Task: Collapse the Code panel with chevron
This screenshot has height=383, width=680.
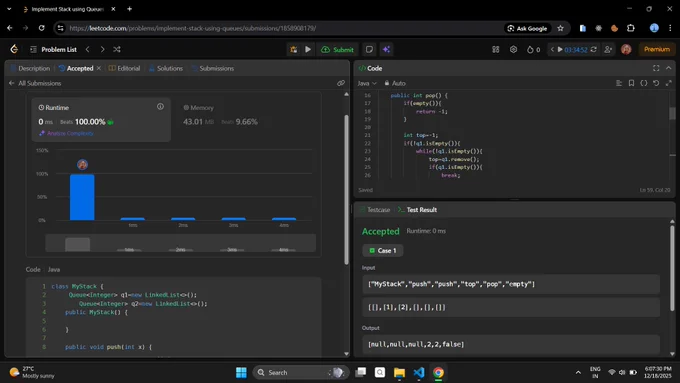Action: [668, 68]
